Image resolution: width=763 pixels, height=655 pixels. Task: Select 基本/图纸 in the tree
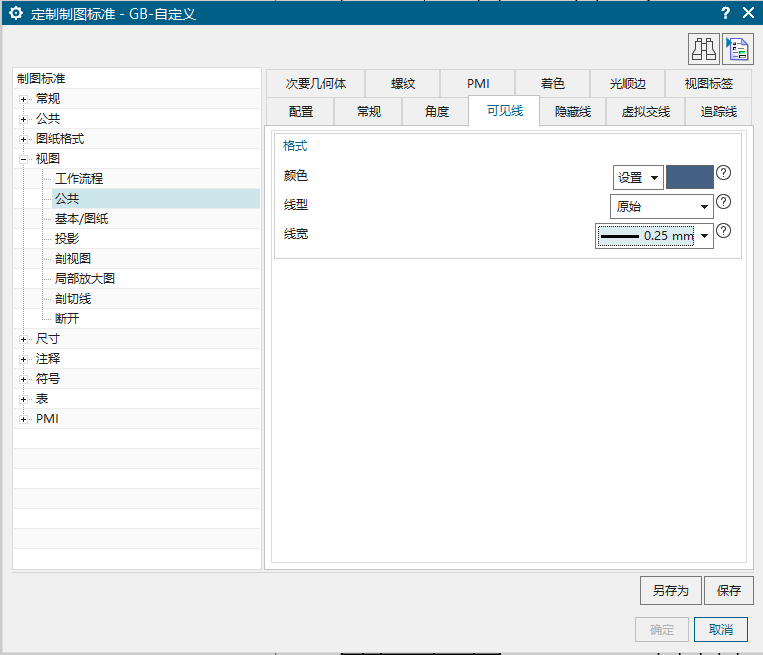coord(81,218)
